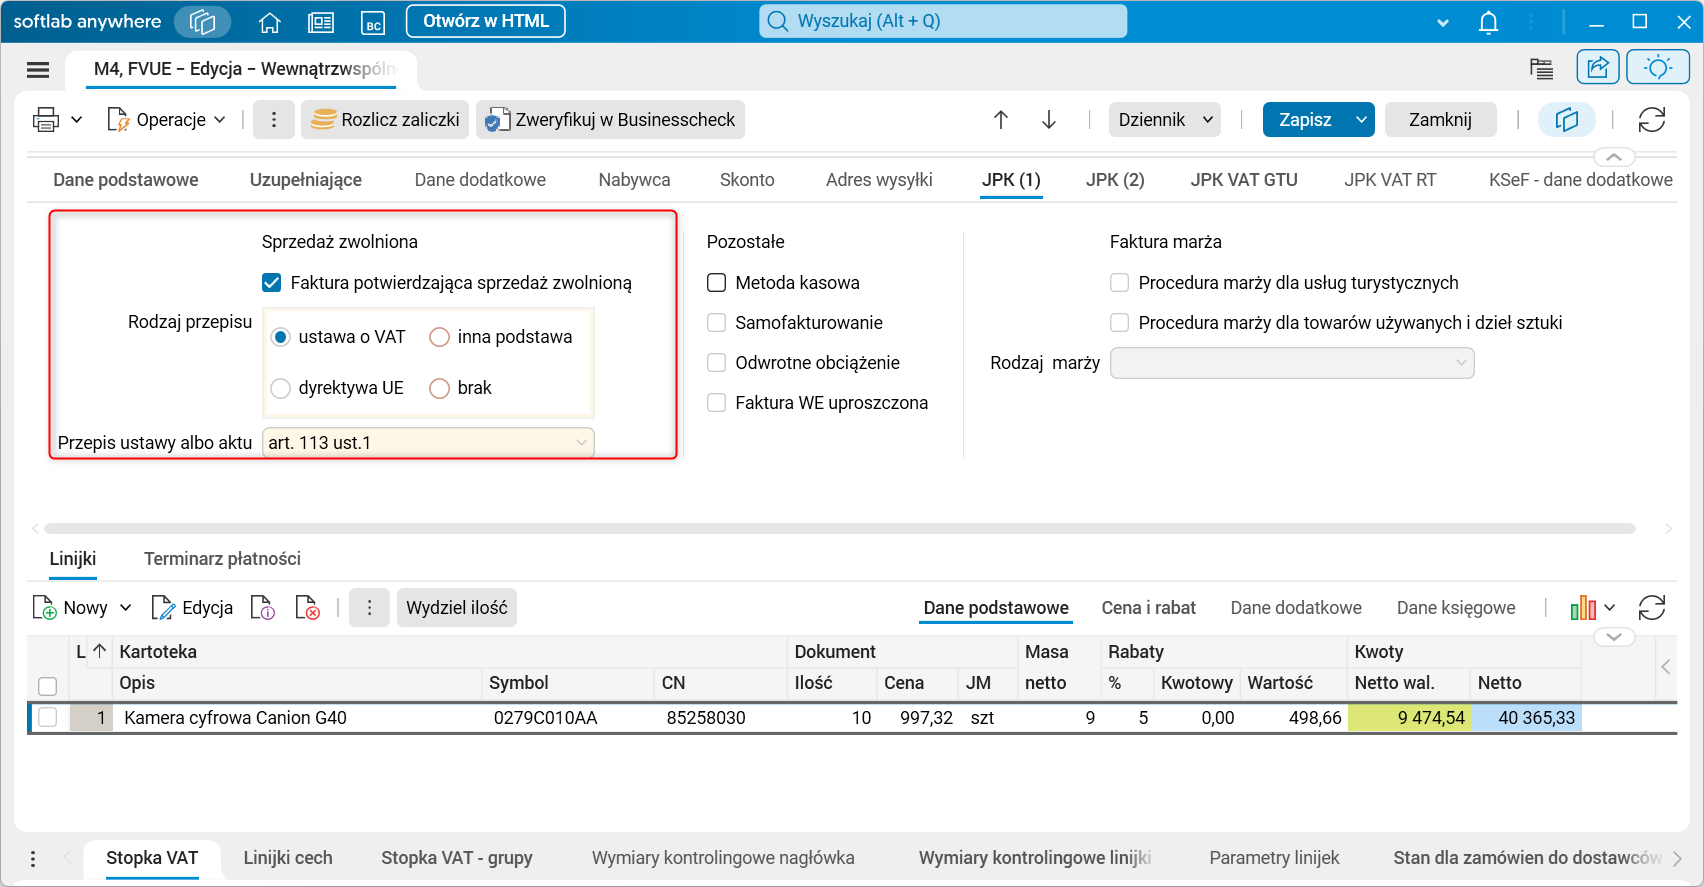Open the Terminarz płatności tab
Image resolution: width=1704 pixels, height=887 pixels.
(222, 559)
